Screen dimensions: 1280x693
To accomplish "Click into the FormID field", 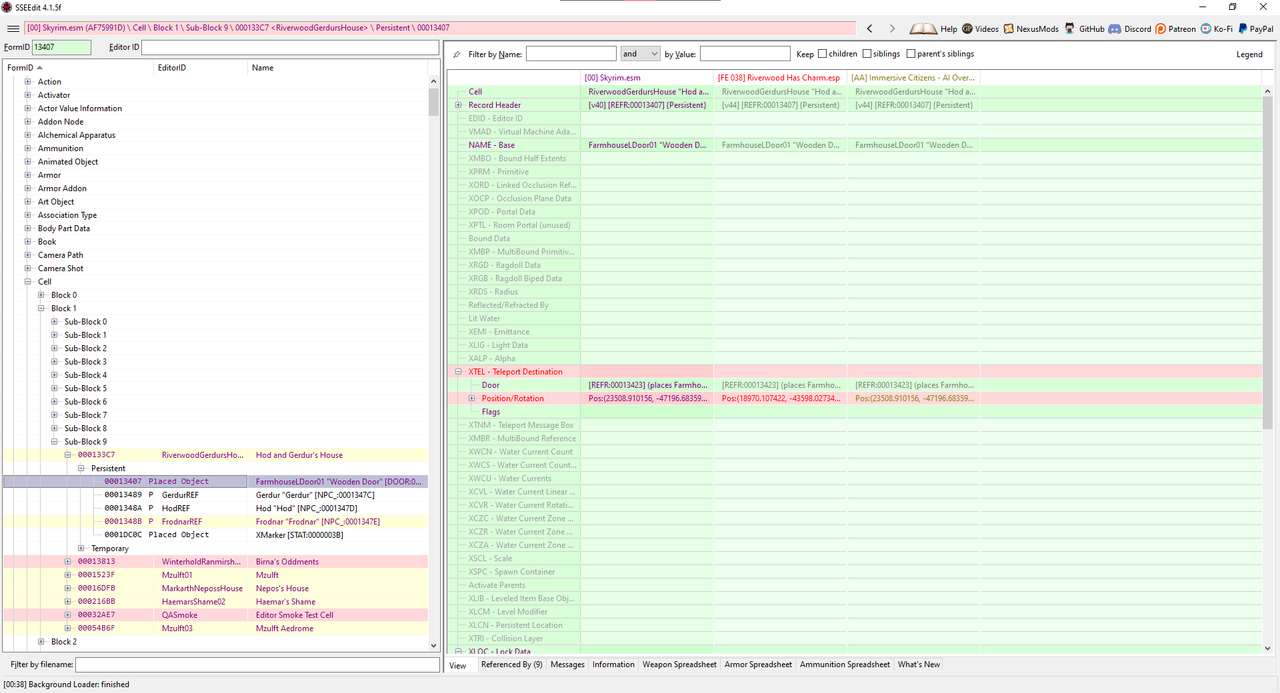I will pos(61,47).
